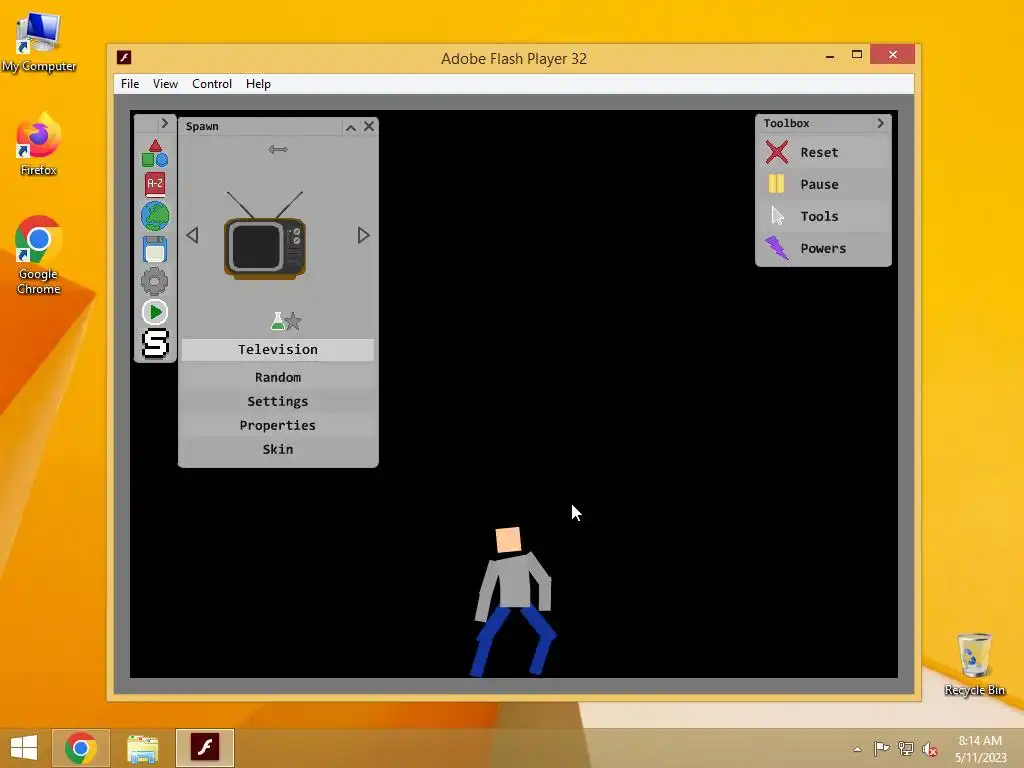Open the Recycle Bin desktop icon
The width and height of the screenshot is (1024, 768).
coord(974,664)
